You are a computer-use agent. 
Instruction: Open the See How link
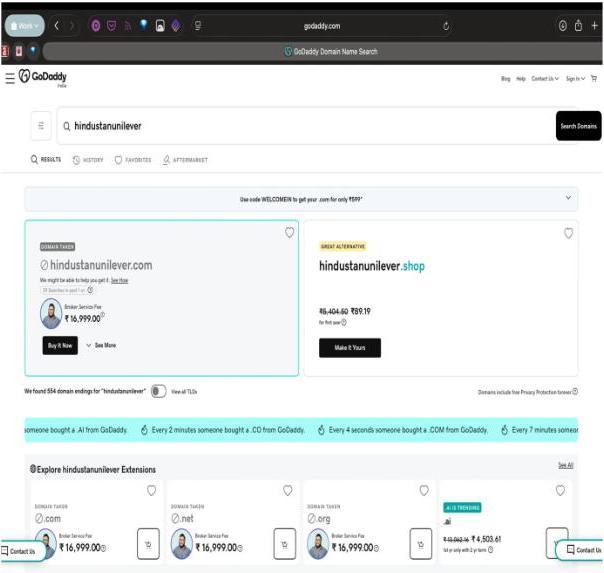pyautogui.click(x=119, y=280)
